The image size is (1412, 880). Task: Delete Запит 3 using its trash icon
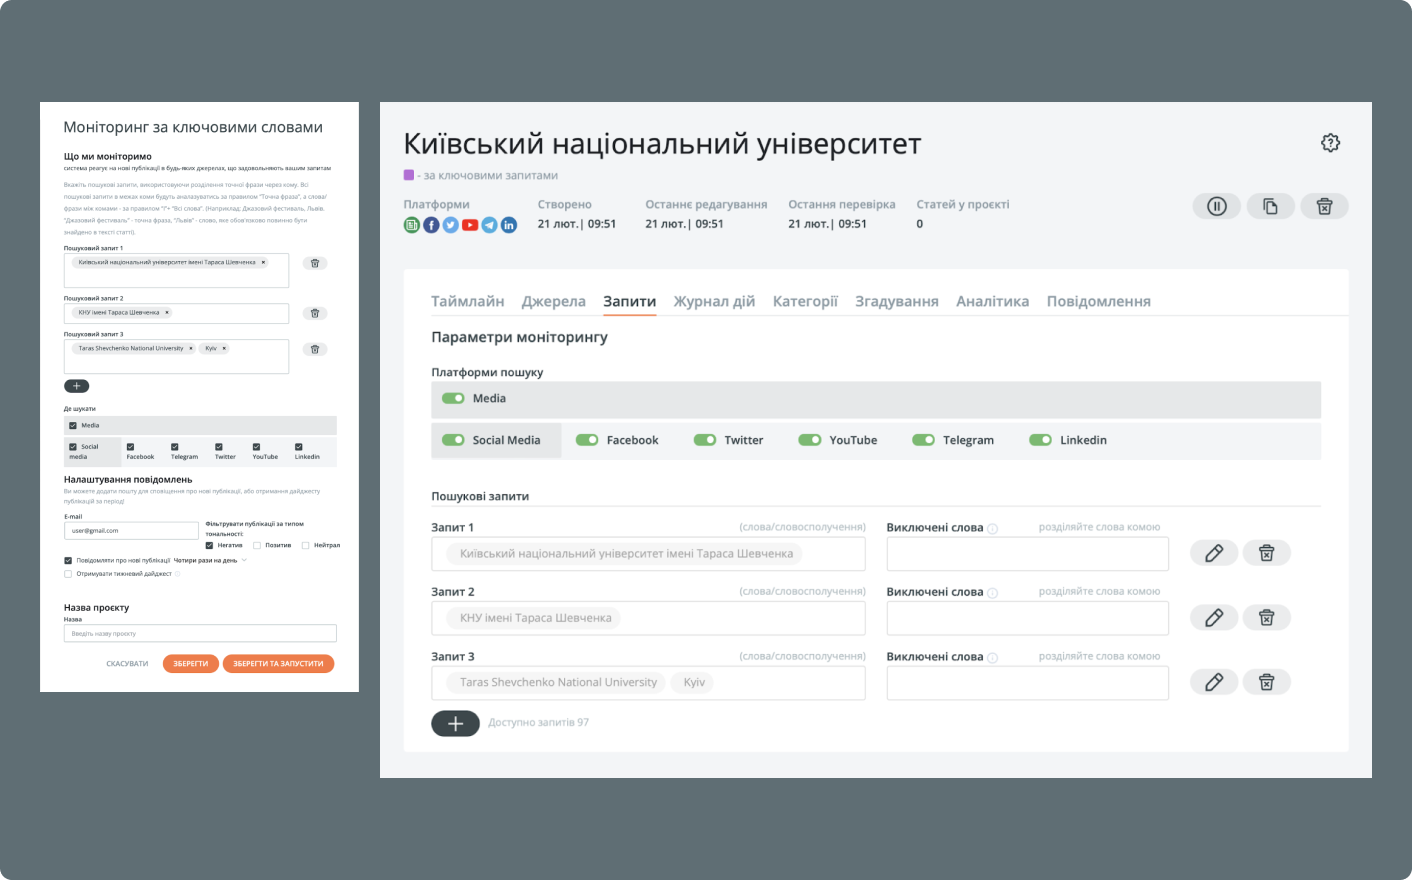(x=1266, y=682)
